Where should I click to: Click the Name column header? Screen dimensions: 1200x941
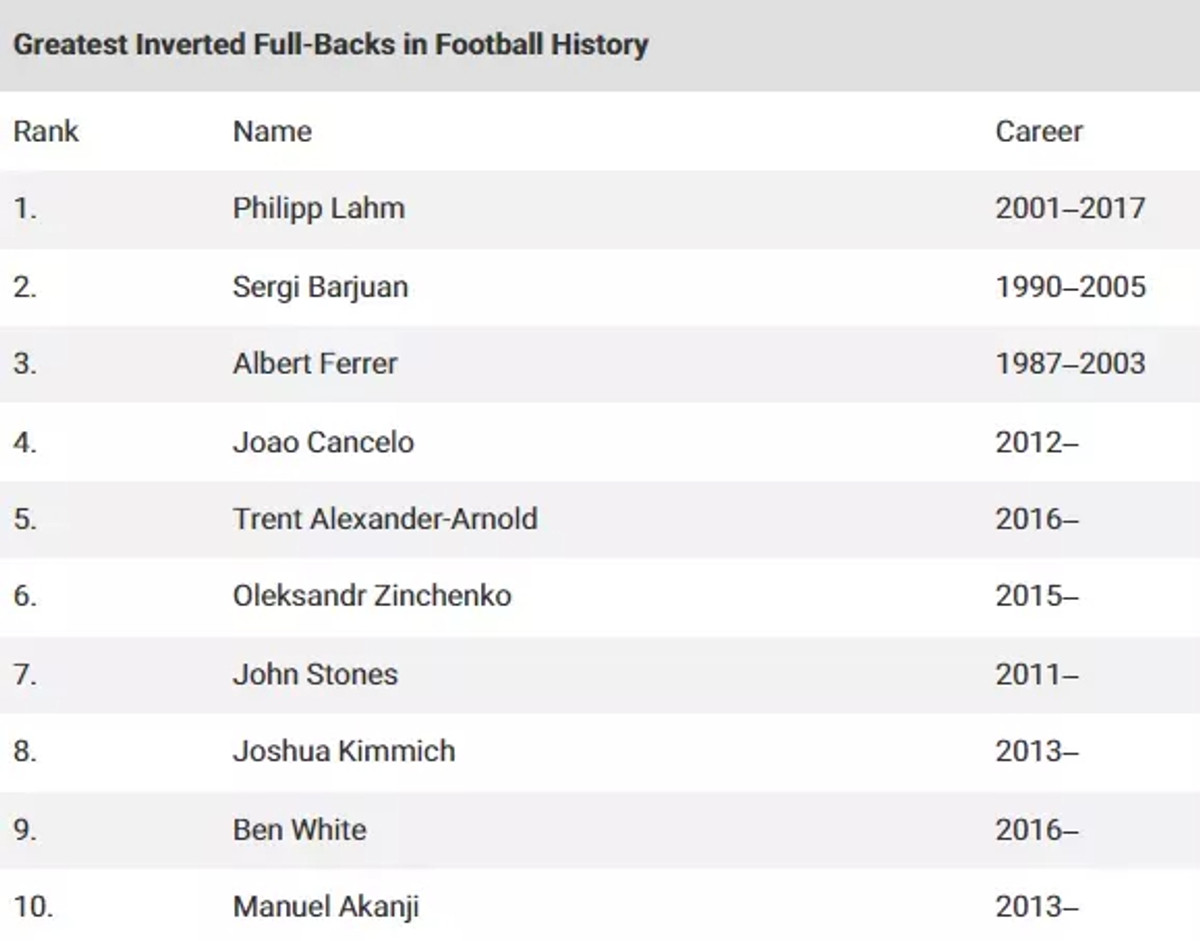click(x=272, y=131)
